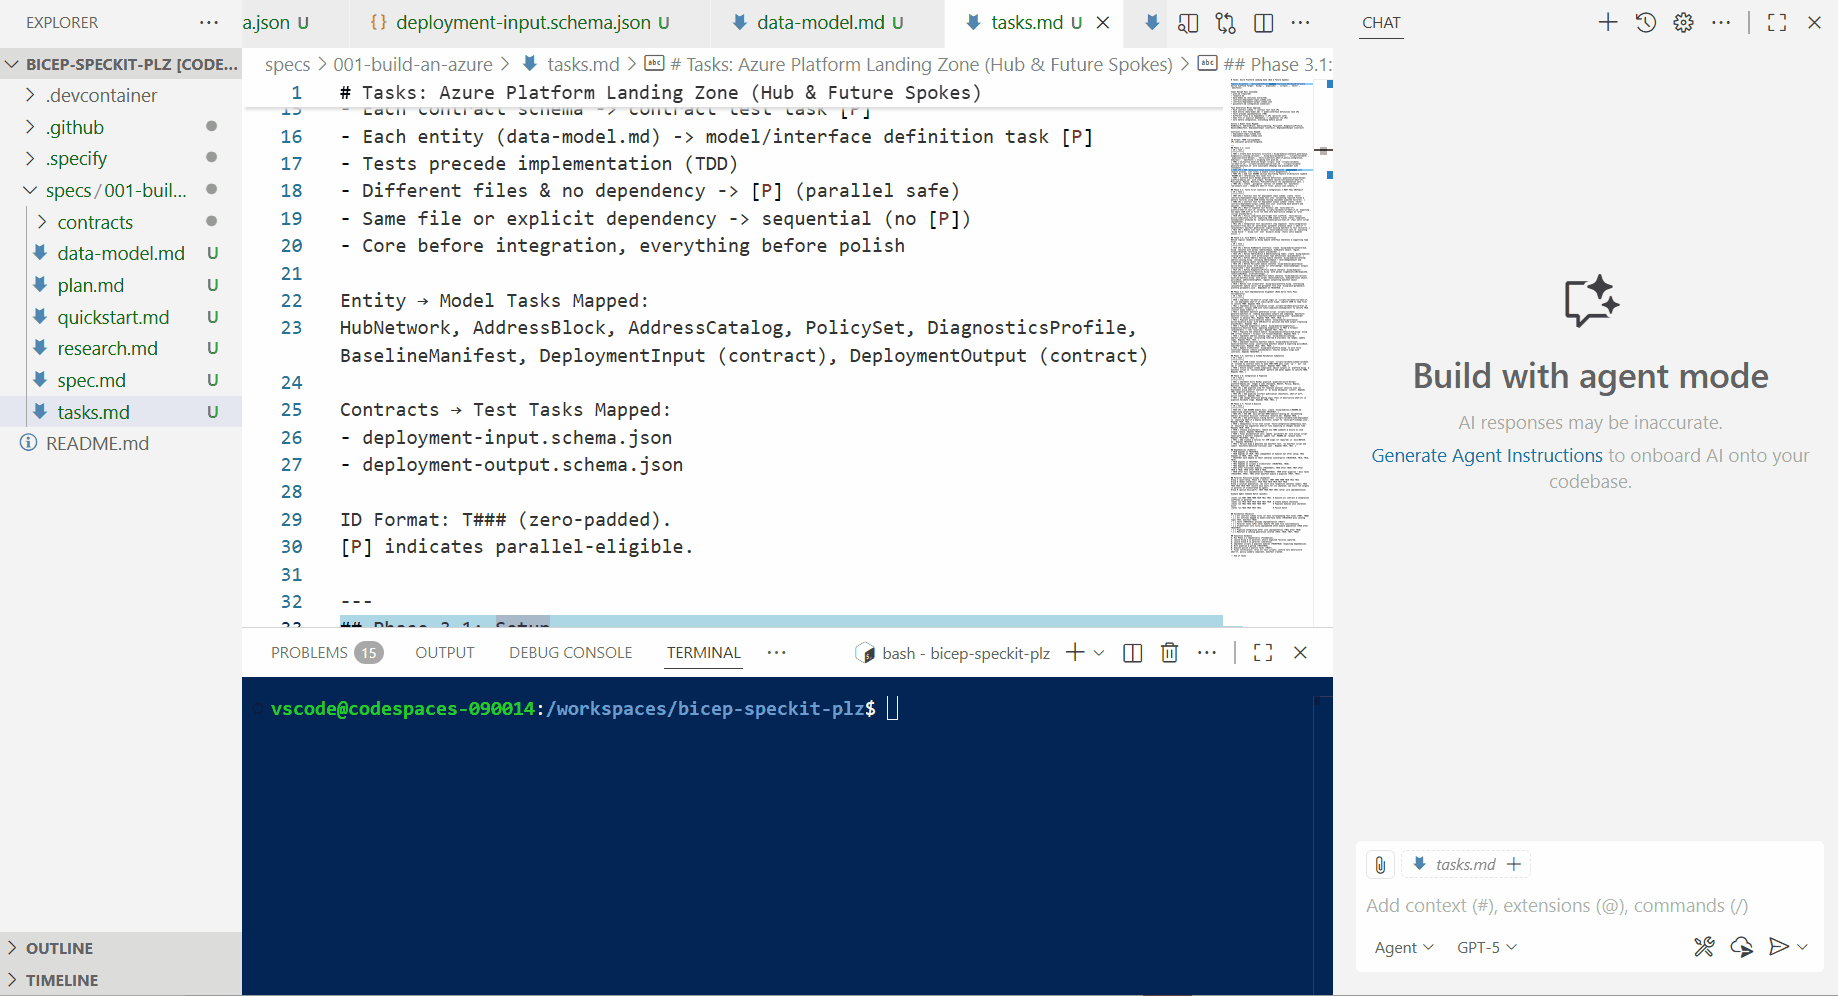Toggle tasks.md context attachment in chat
Viewport: 1838px width, 996px height.
(x=1465, y=865)
